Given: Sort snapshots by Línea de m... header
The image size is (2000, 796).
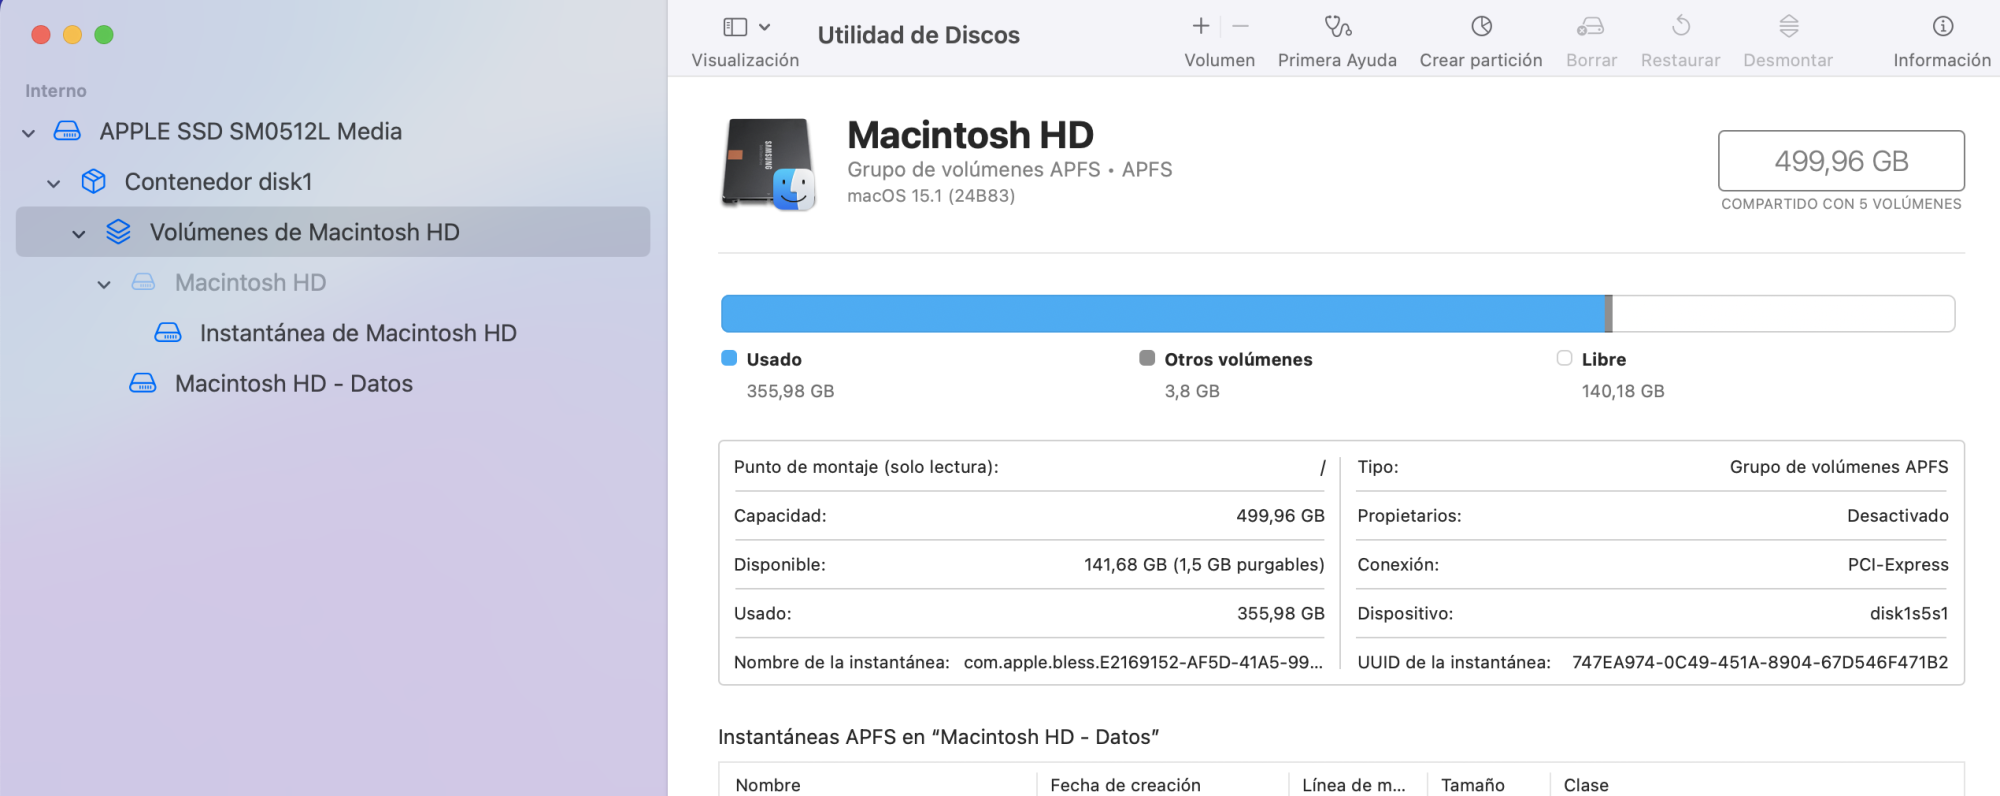Looking at the screenshot, I should 1353,785.
